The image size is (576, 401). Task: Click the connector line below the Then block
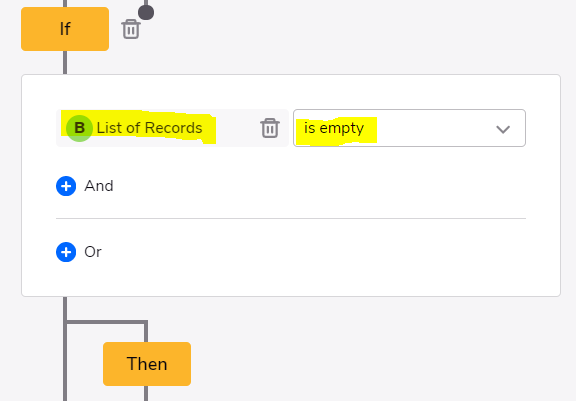(x=146, y=393)
